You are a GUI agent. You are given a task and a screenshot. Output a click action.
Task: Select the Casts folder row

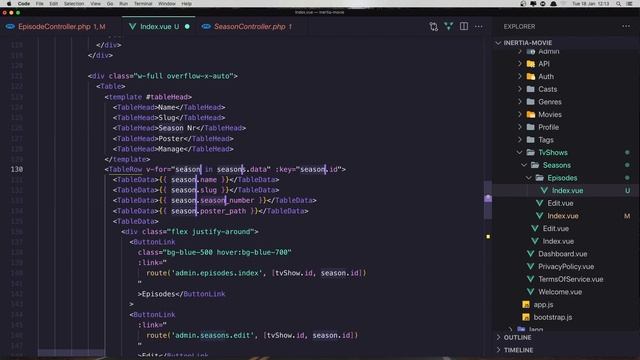(565, 89)
